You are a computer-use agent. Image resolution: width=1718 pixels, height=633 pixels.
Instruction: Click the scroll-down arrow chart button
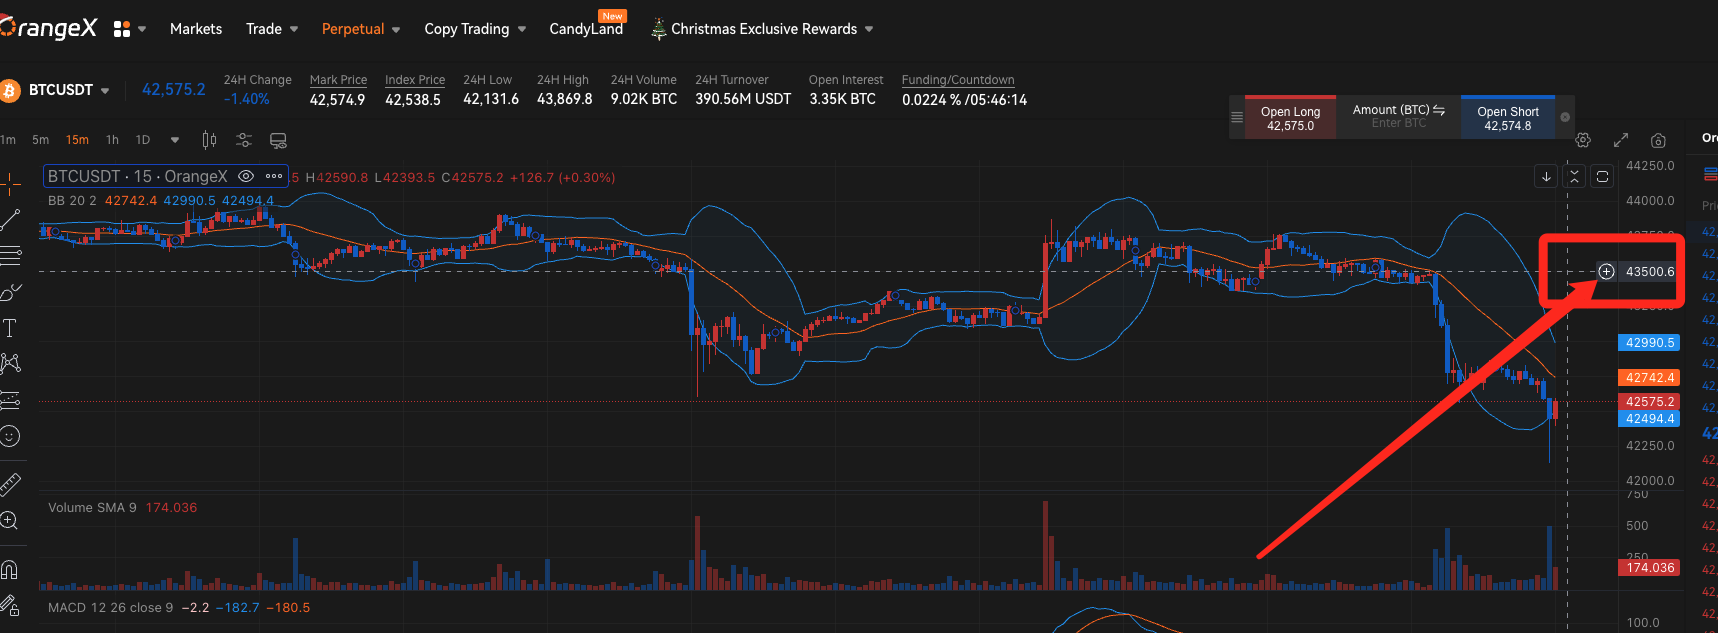point(1546,176)
